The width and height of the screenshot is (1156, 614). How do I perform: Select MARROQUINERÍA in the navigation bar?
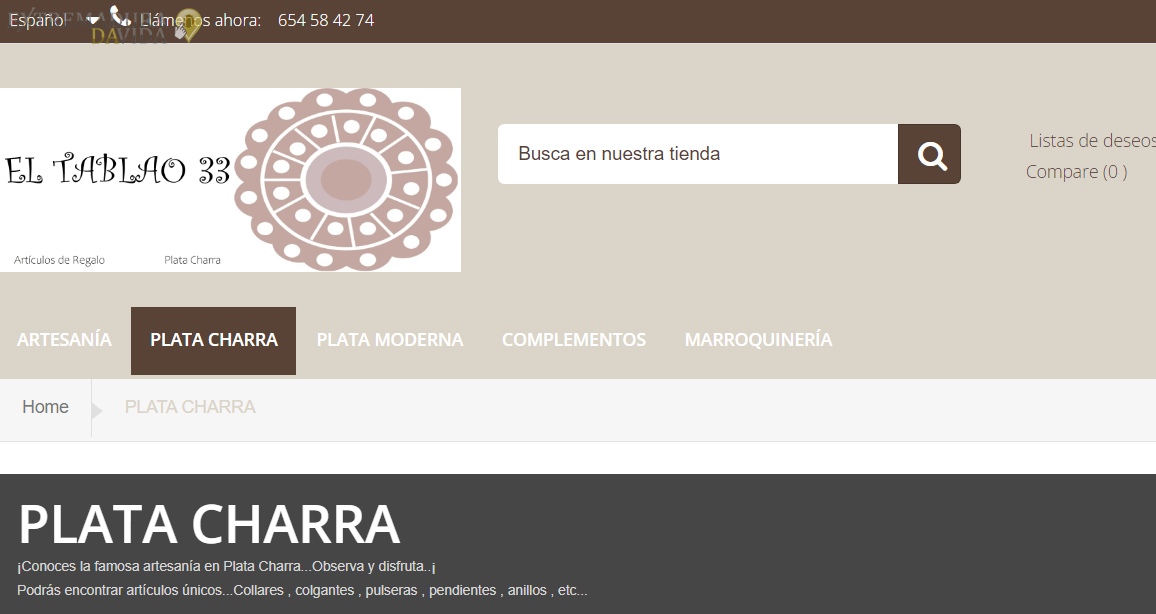pos(757,340)
